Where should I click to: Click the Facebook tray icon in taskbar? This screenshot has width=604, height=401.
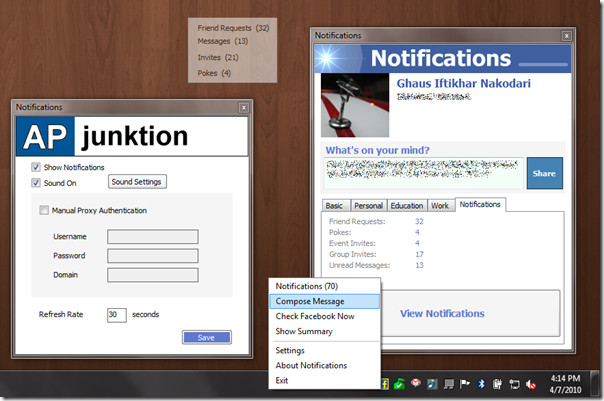(385, 384)
